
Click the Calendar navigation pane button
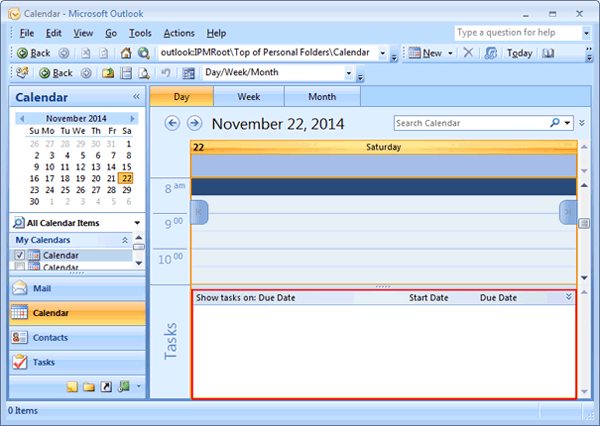pyautogui.click(x=77, y=313)
